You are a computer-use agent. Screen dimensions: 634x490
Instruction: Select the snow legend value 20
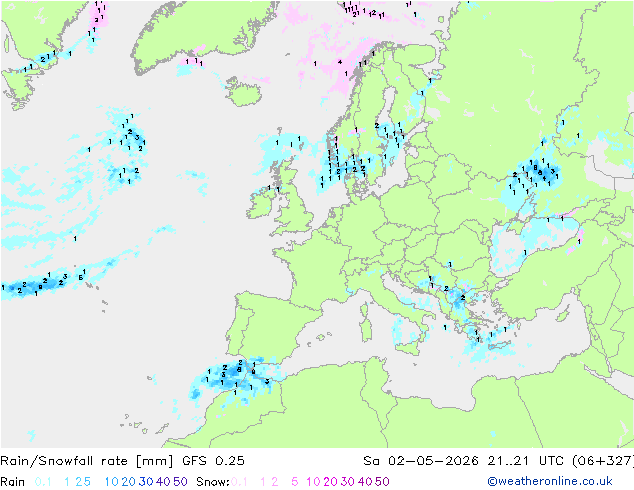tap(330, 482)
